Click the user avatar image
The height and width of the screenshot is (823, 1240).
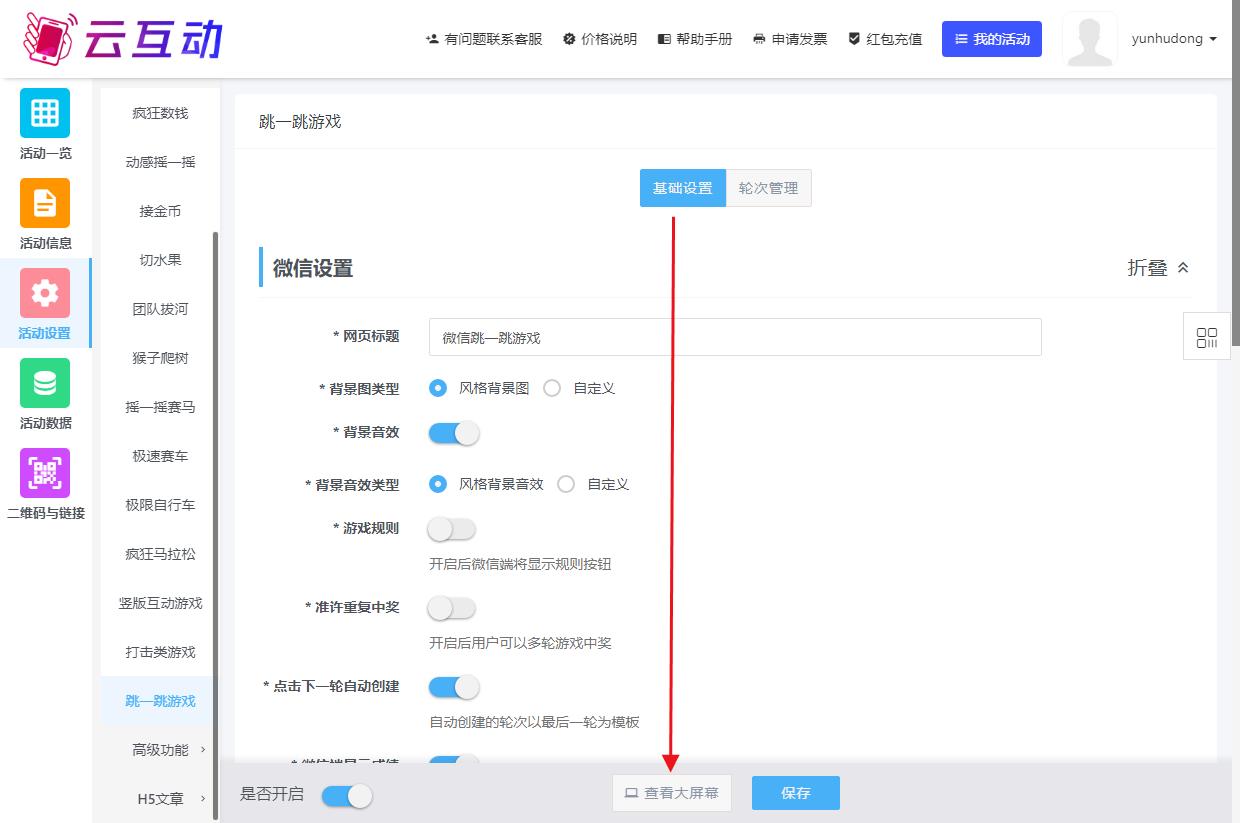click(1090, 39)
